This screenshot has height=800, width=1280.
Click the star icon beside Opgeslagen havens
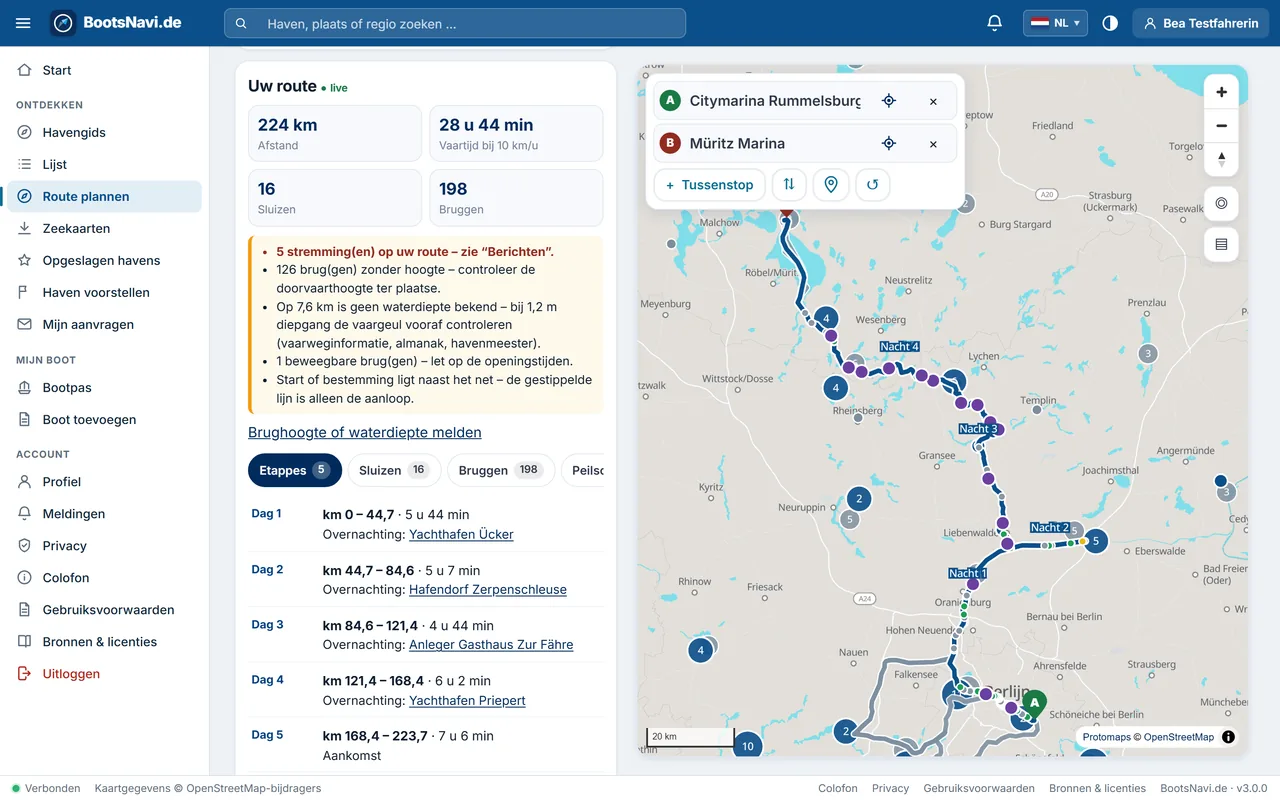(x=25, y=260)
